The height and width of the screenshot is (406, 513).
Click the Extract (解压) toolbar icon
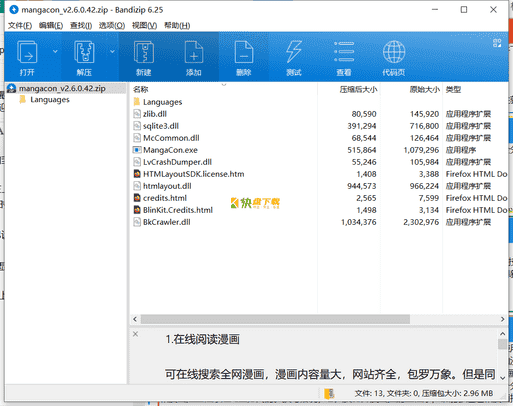coord(84,52)
